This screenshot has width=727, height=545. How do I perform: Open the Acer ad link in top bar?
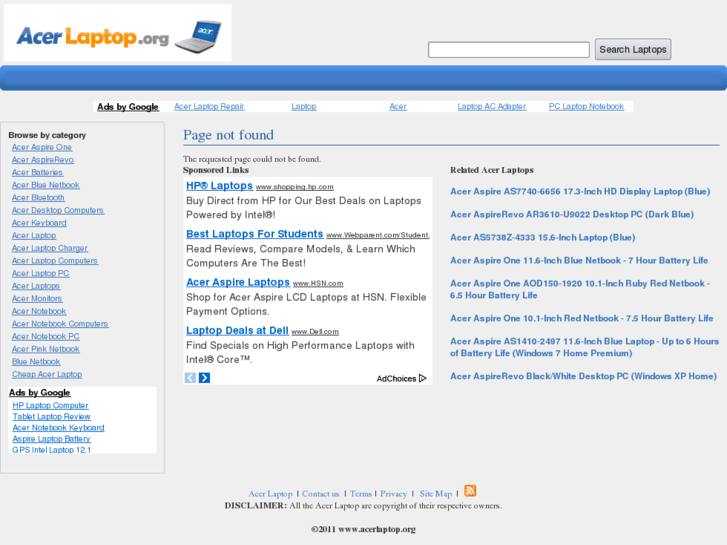coord(398,106)
